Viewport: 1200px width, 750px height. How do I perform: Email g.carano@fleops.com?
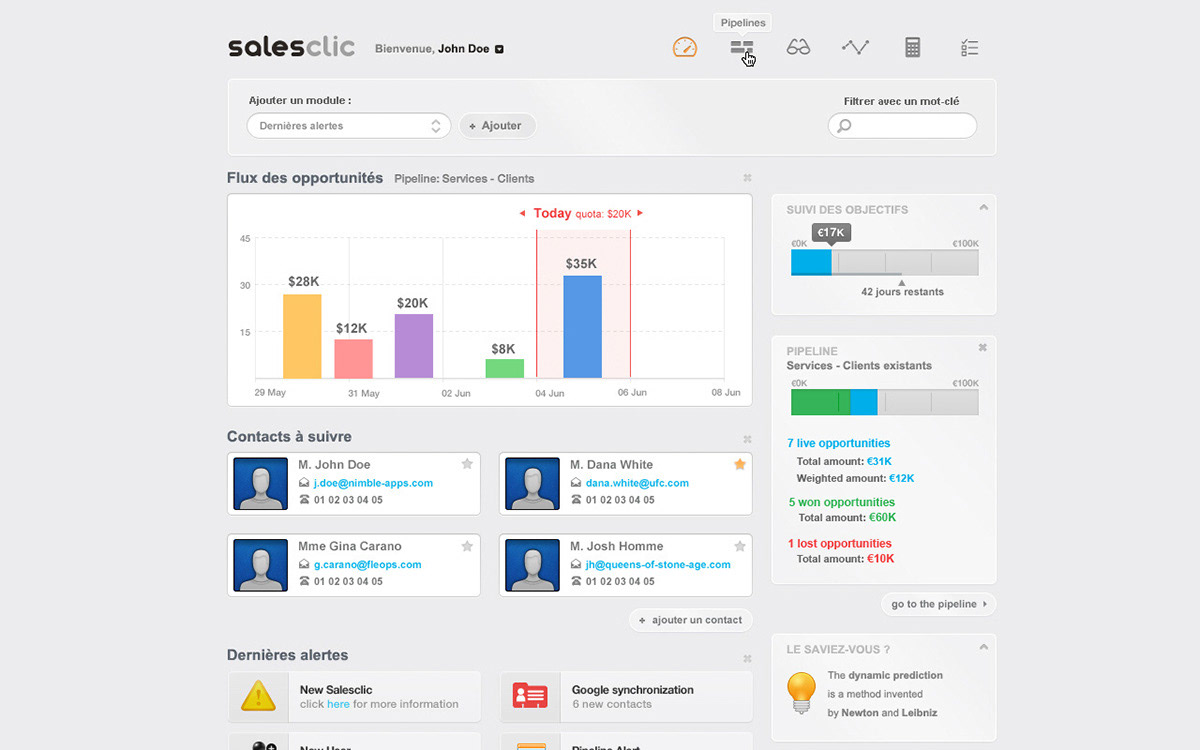[x=367, y=564]
